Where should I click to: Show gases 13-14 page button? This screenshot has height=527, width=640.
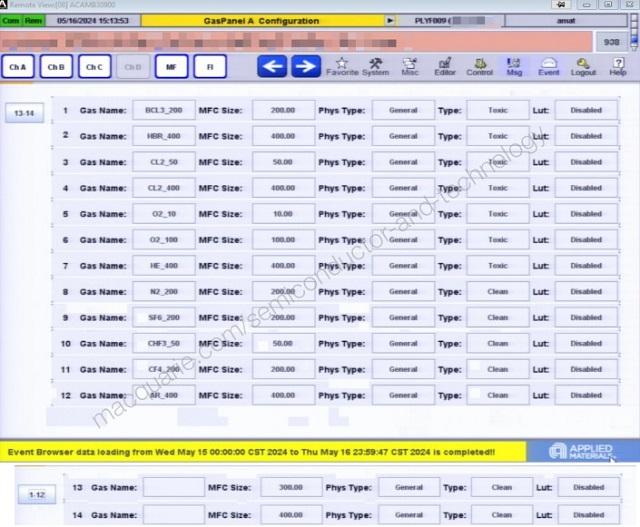click(23, 113)
